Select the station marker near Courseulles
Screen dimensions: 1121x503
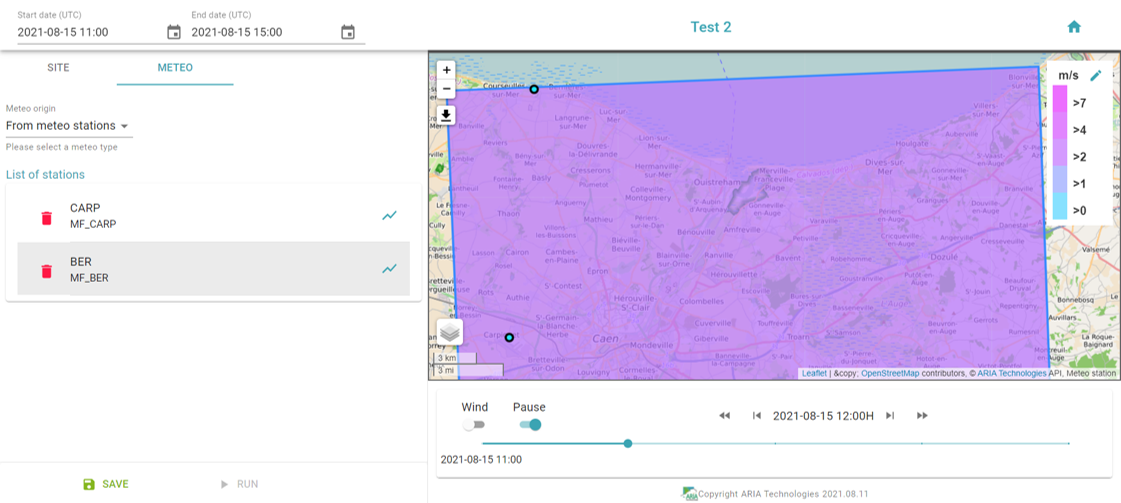click(534, 89)
